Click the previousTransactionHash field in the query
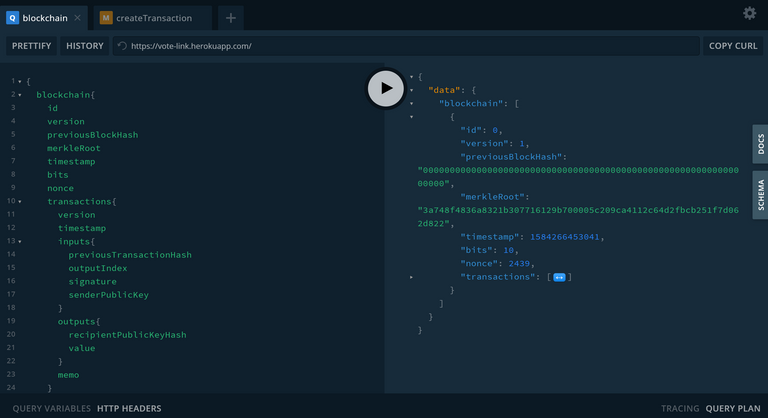Viewport: 768px width, 418px height. [x=130, y=255]
